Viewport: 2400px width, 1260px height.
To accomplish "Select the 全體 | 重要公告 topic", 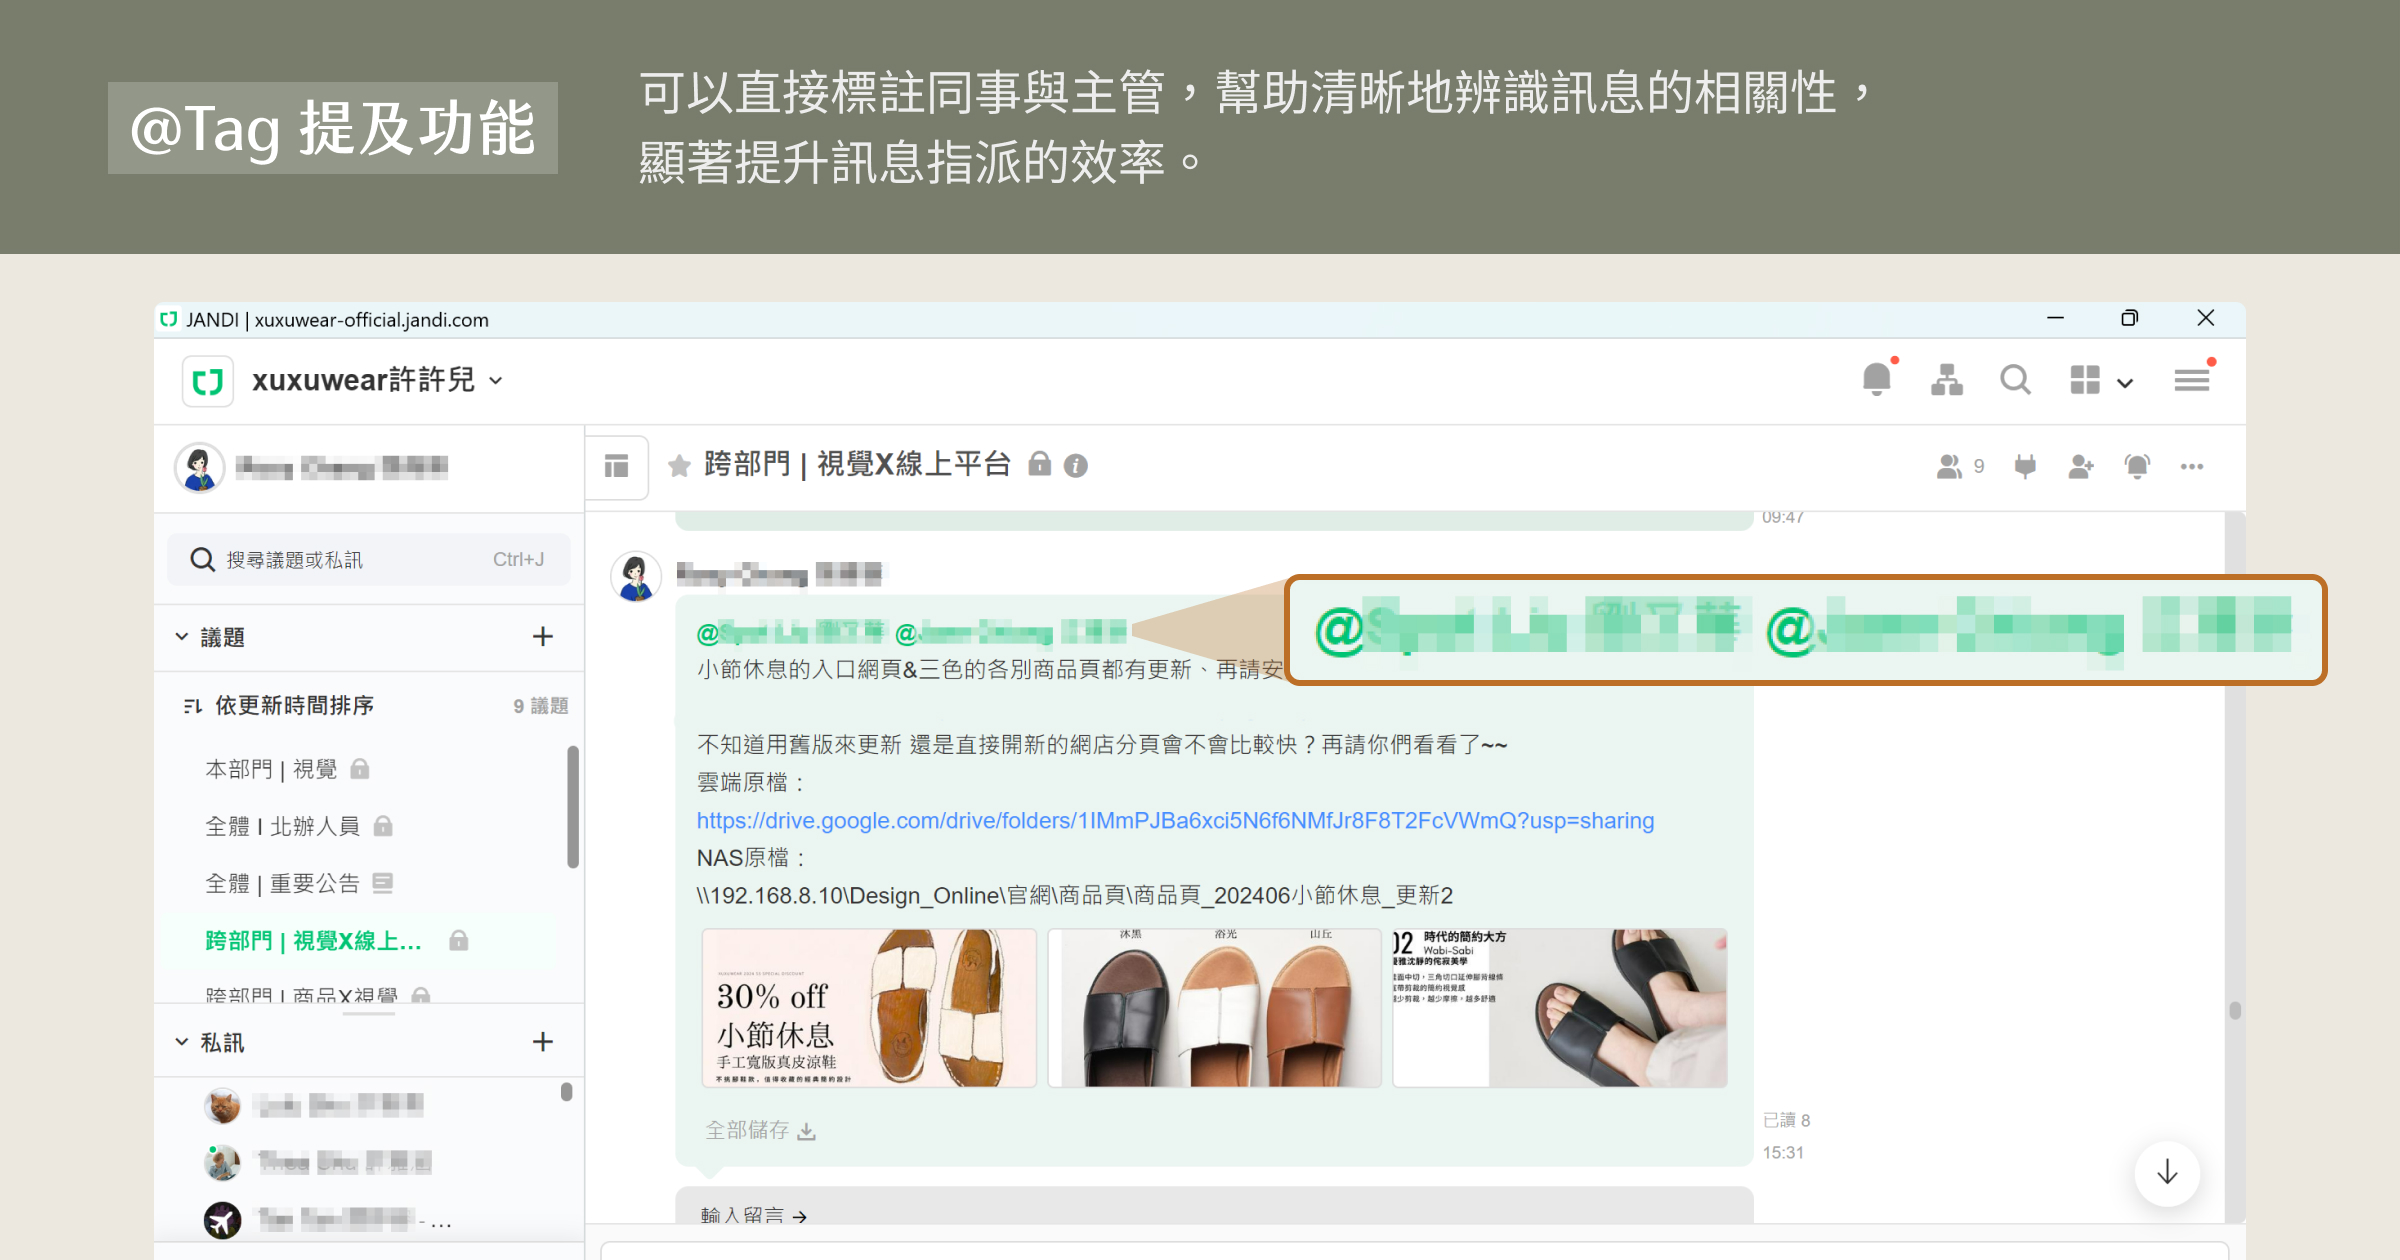I will point(282,883).
